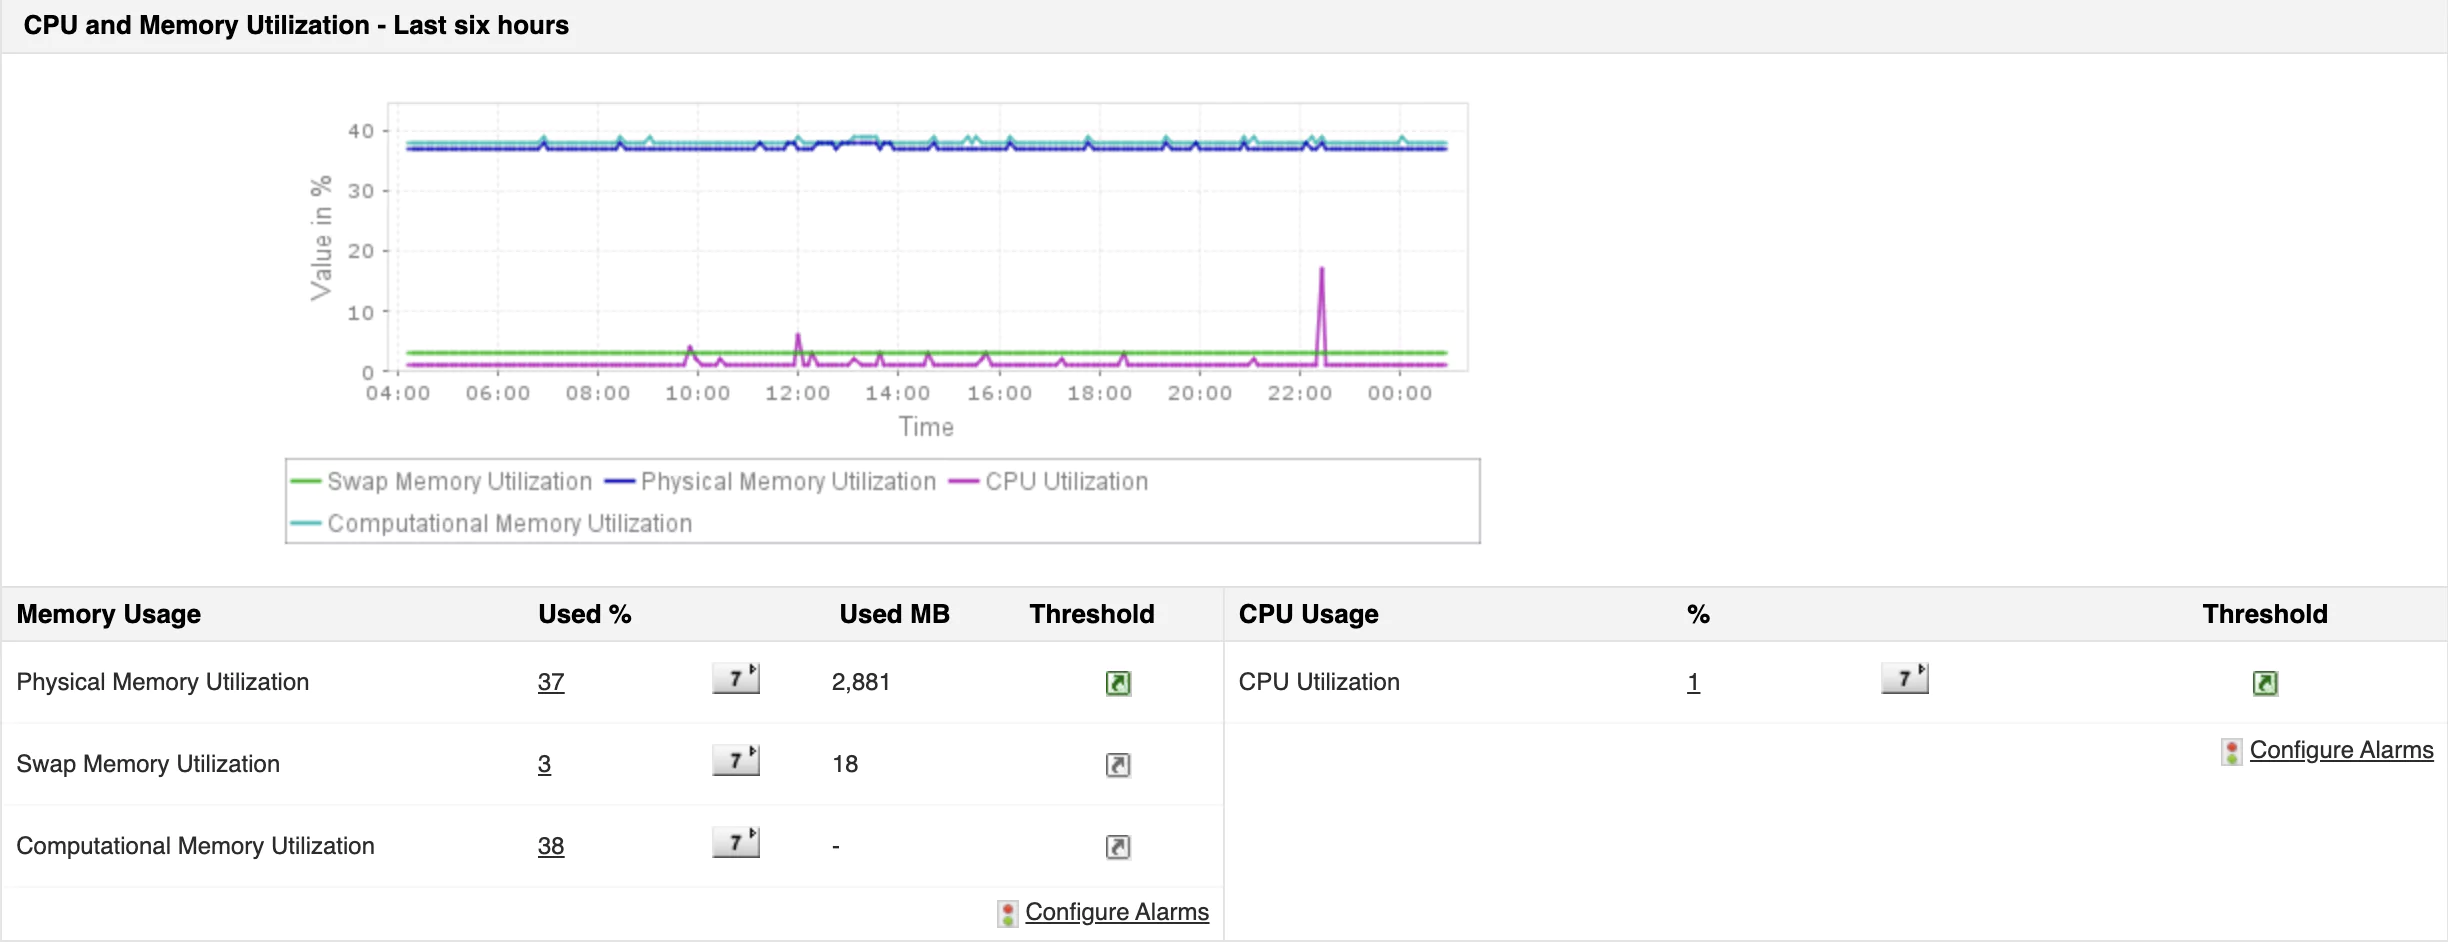Click Physical Memory used percent value 37
2448x942 pixels.
pyautogui.click(x=551, y=682)
